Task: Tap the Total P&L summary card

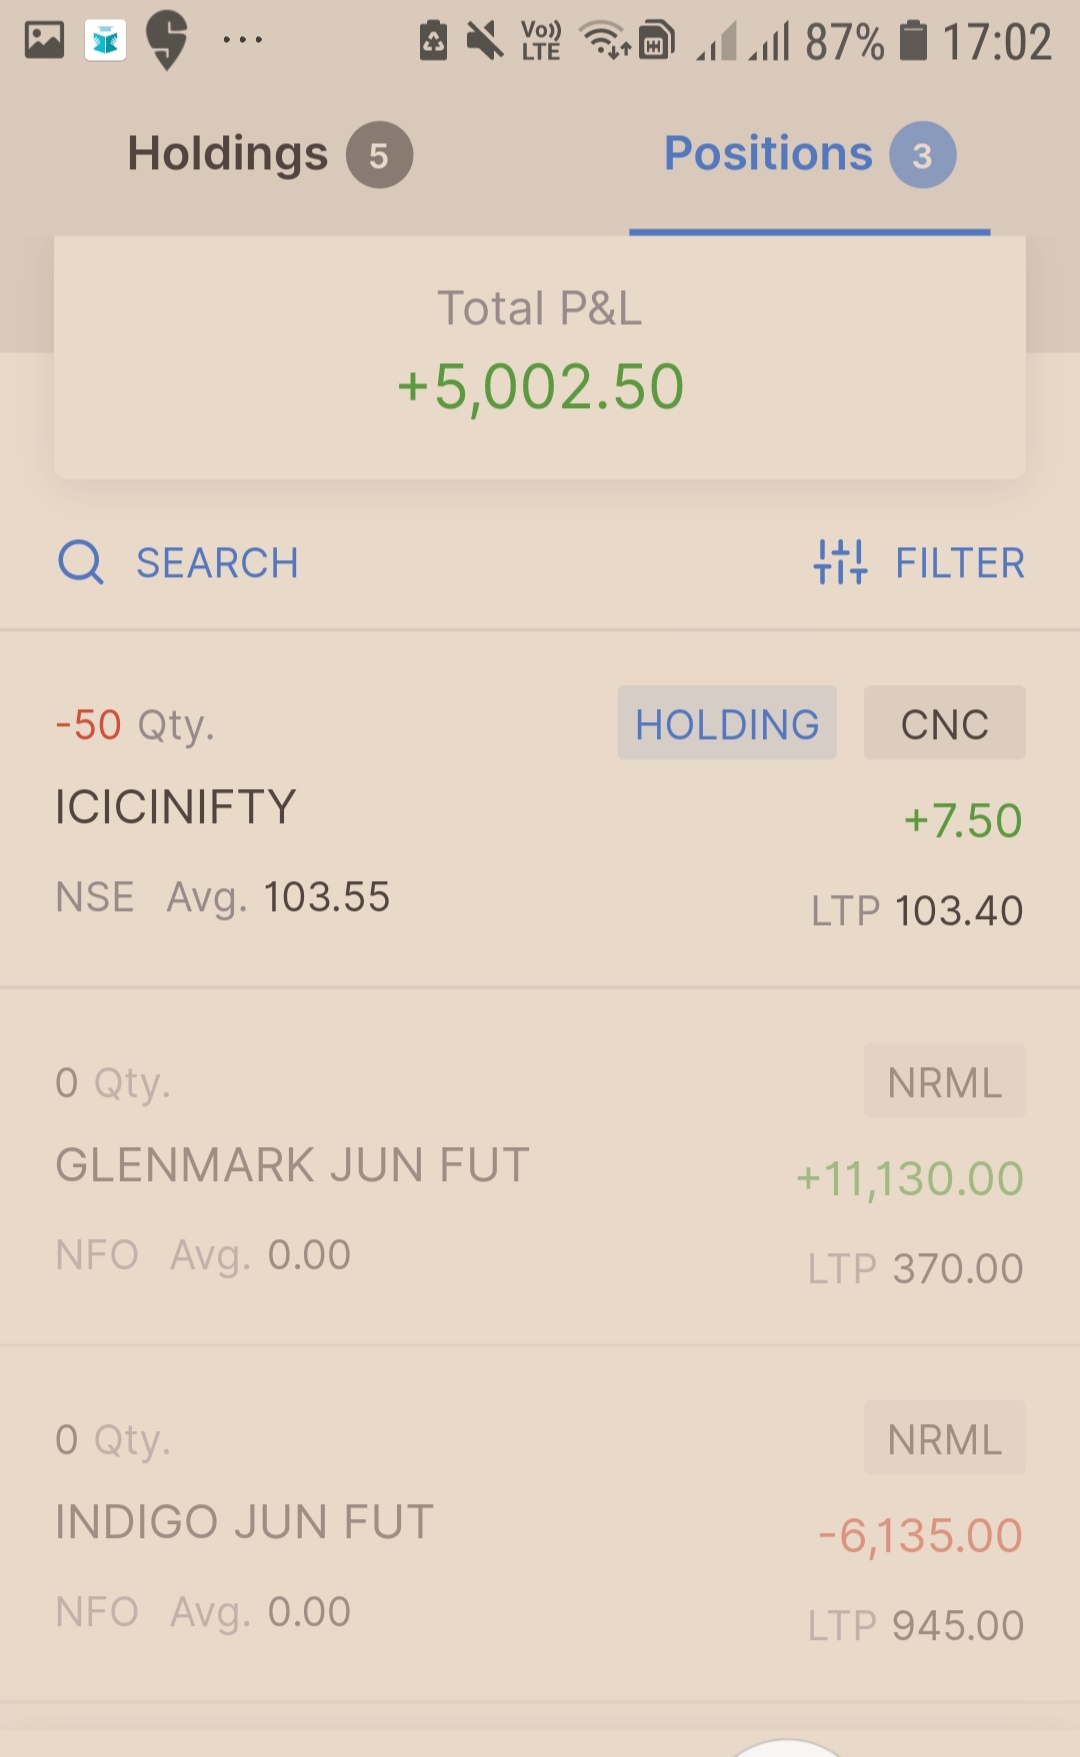Action: (540, 357)
